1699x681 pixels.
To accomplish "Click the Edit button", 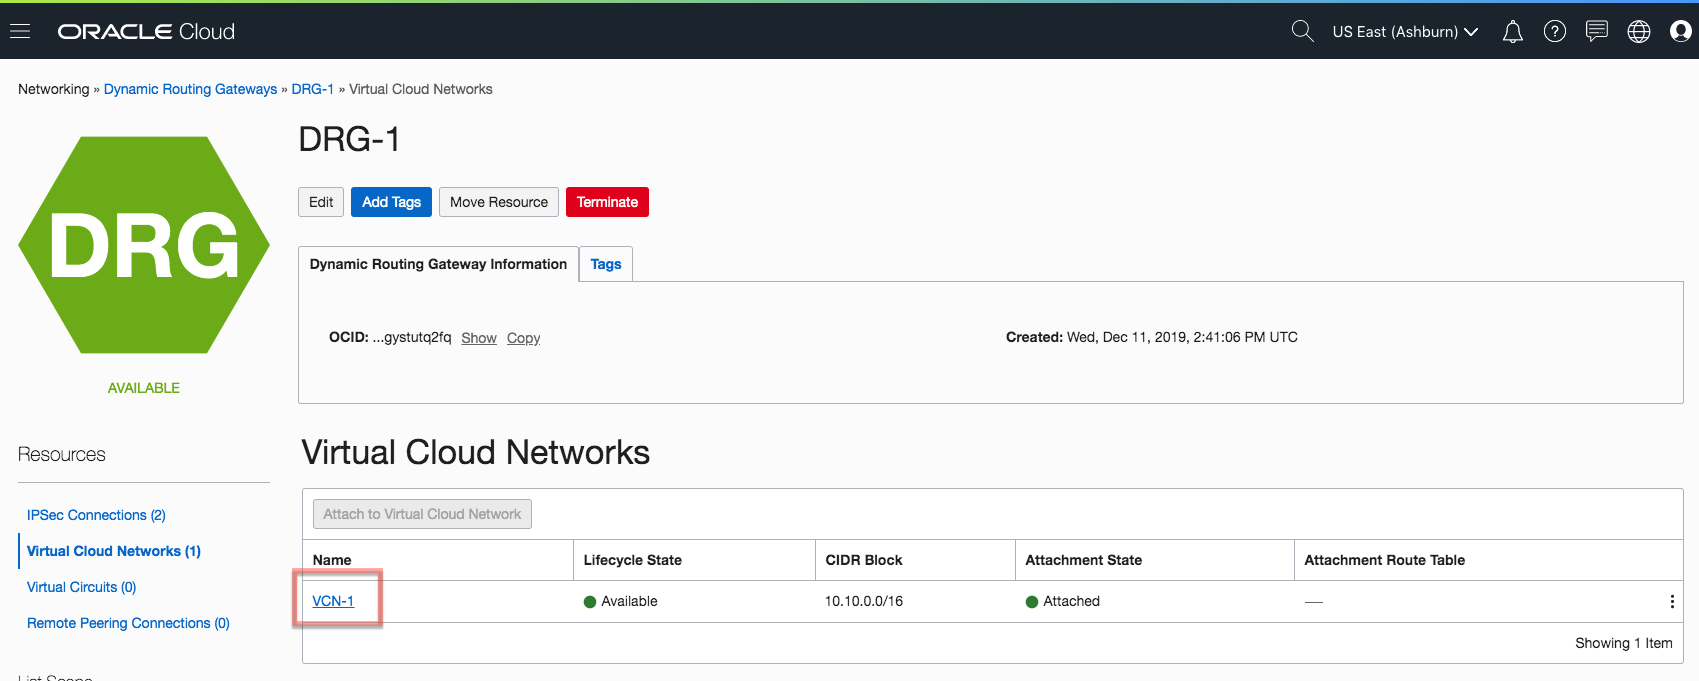I will coord(321,202).
